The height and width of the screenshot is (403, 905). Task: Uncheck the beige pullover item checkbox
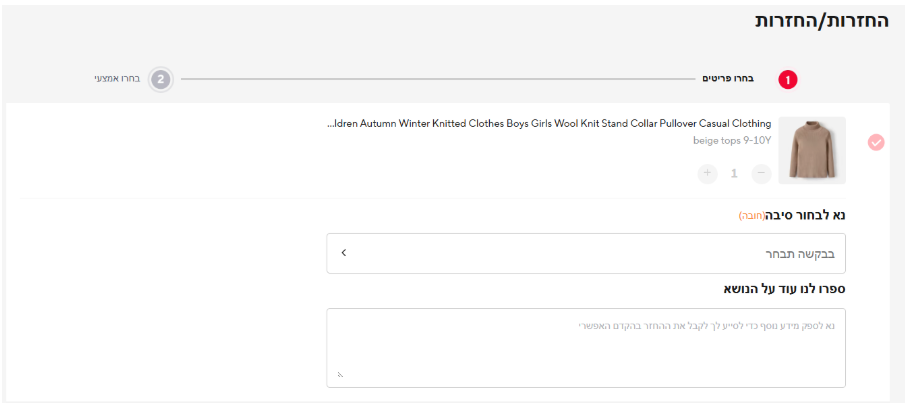tap(876, 142)
